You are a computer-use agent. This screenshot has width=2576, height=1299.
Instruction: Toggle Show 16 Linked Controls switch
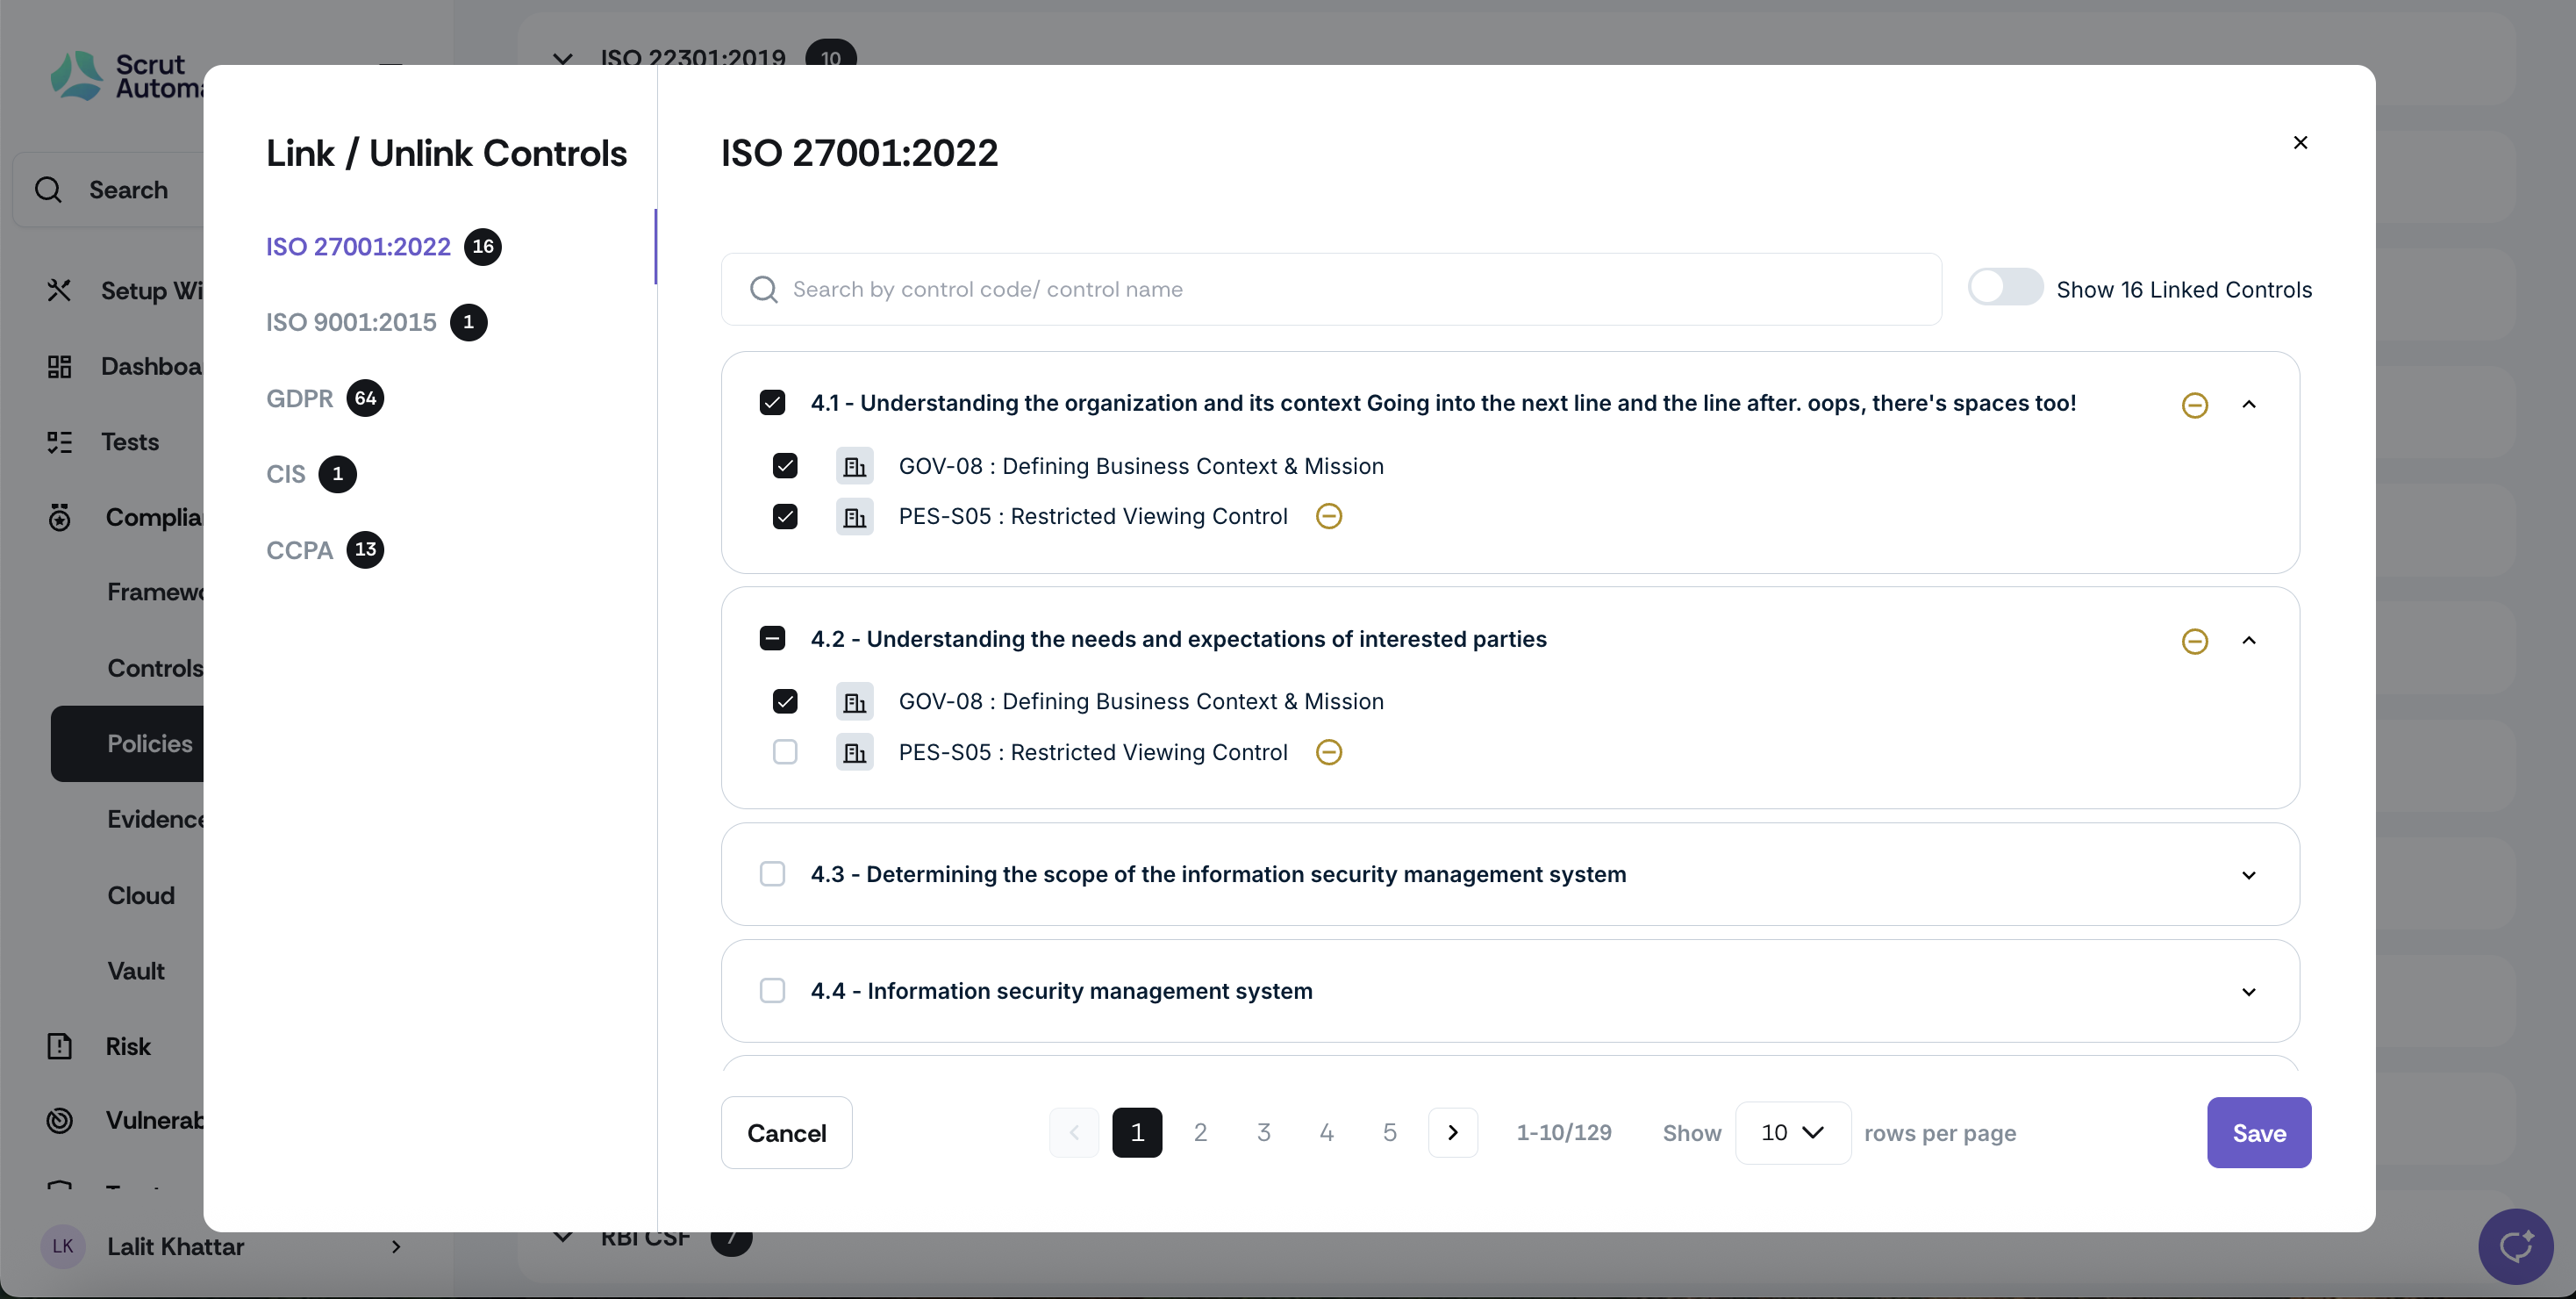pos(2004,288)
